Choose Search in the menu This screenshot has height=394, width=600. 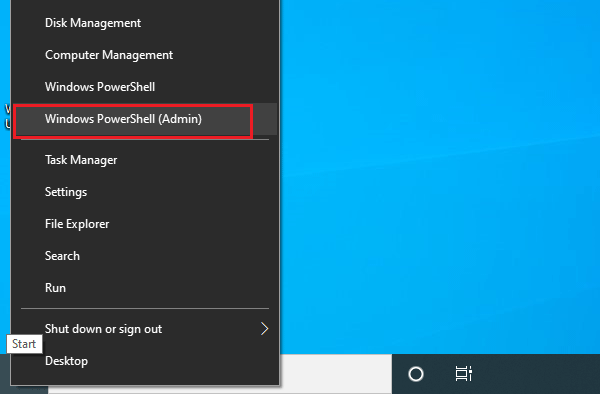pyautogui.click(x=145, y=256)
